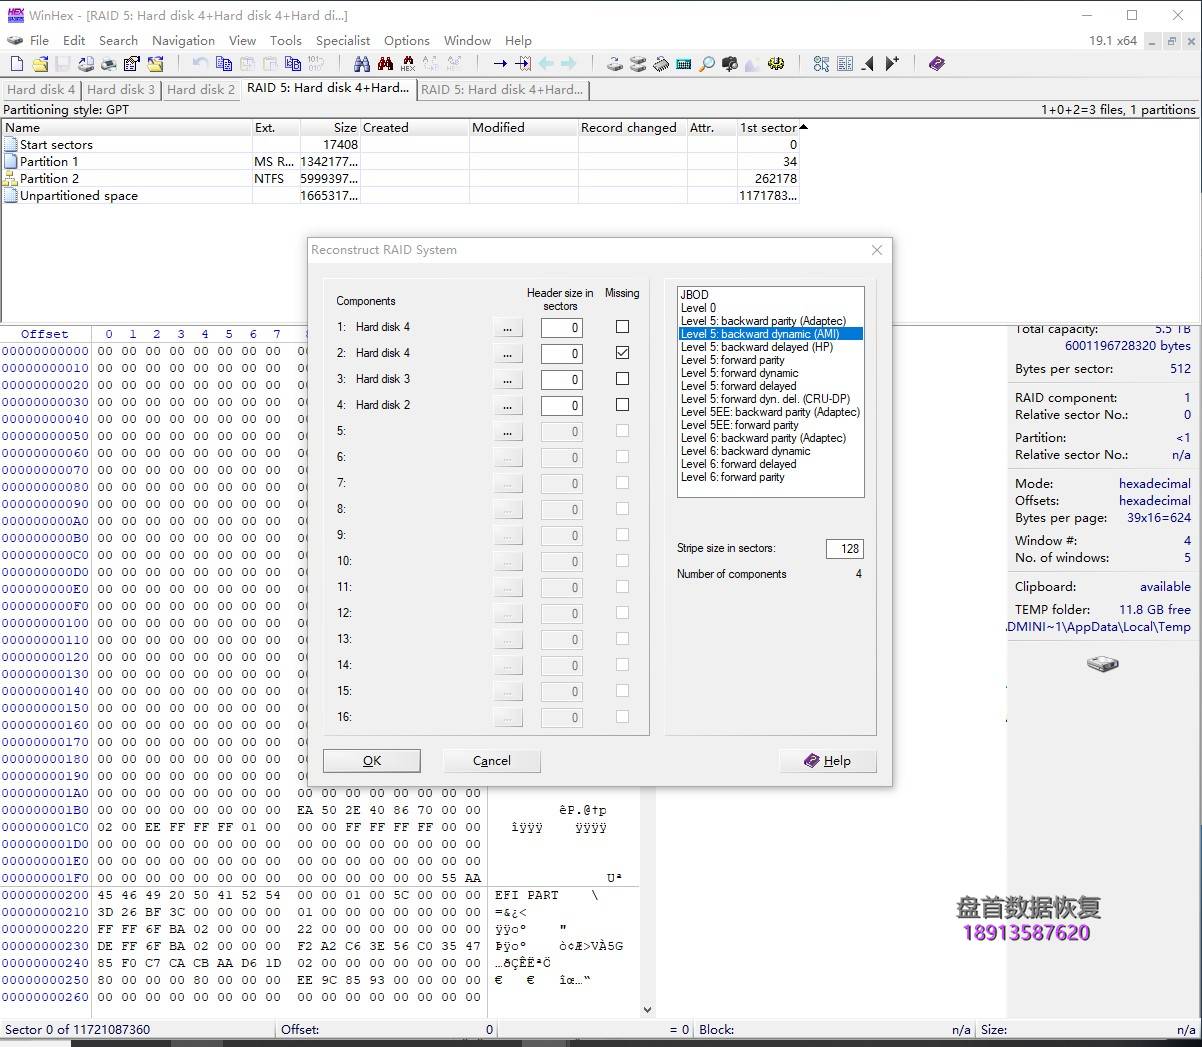Open the File menu
The height and width of the screenshot is (1047, 1202).
[x=39, y=40]
